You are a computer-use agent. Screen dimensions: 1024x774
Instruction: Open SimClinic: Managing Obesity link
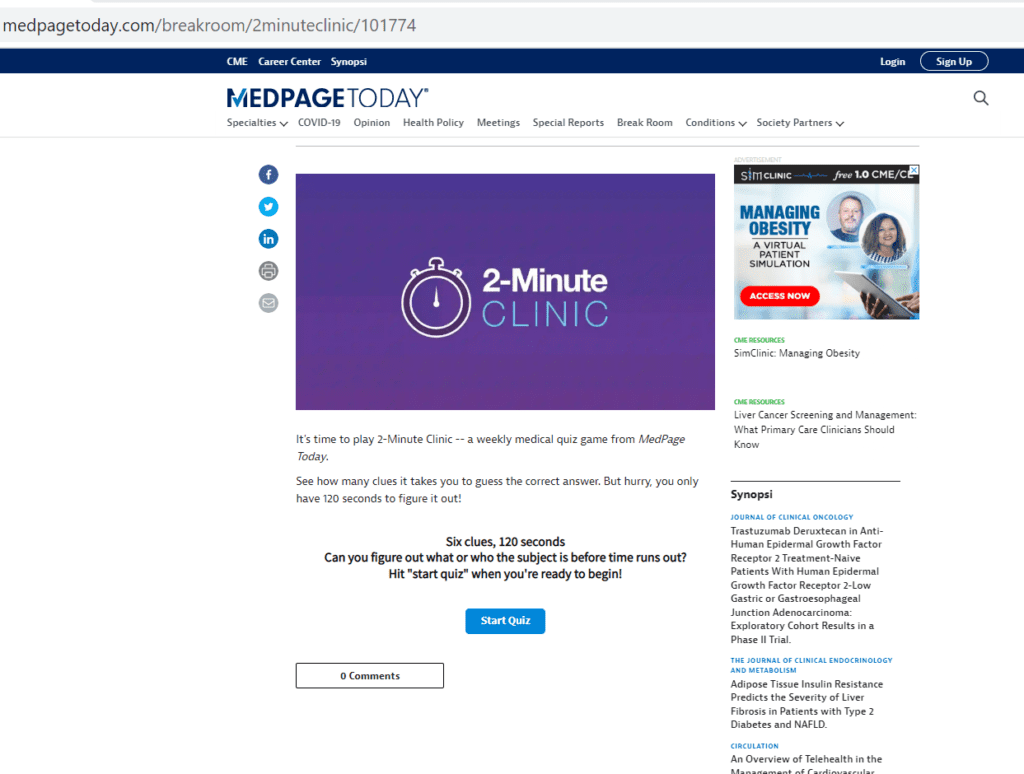pyautogui.click(x=797, y=353)
